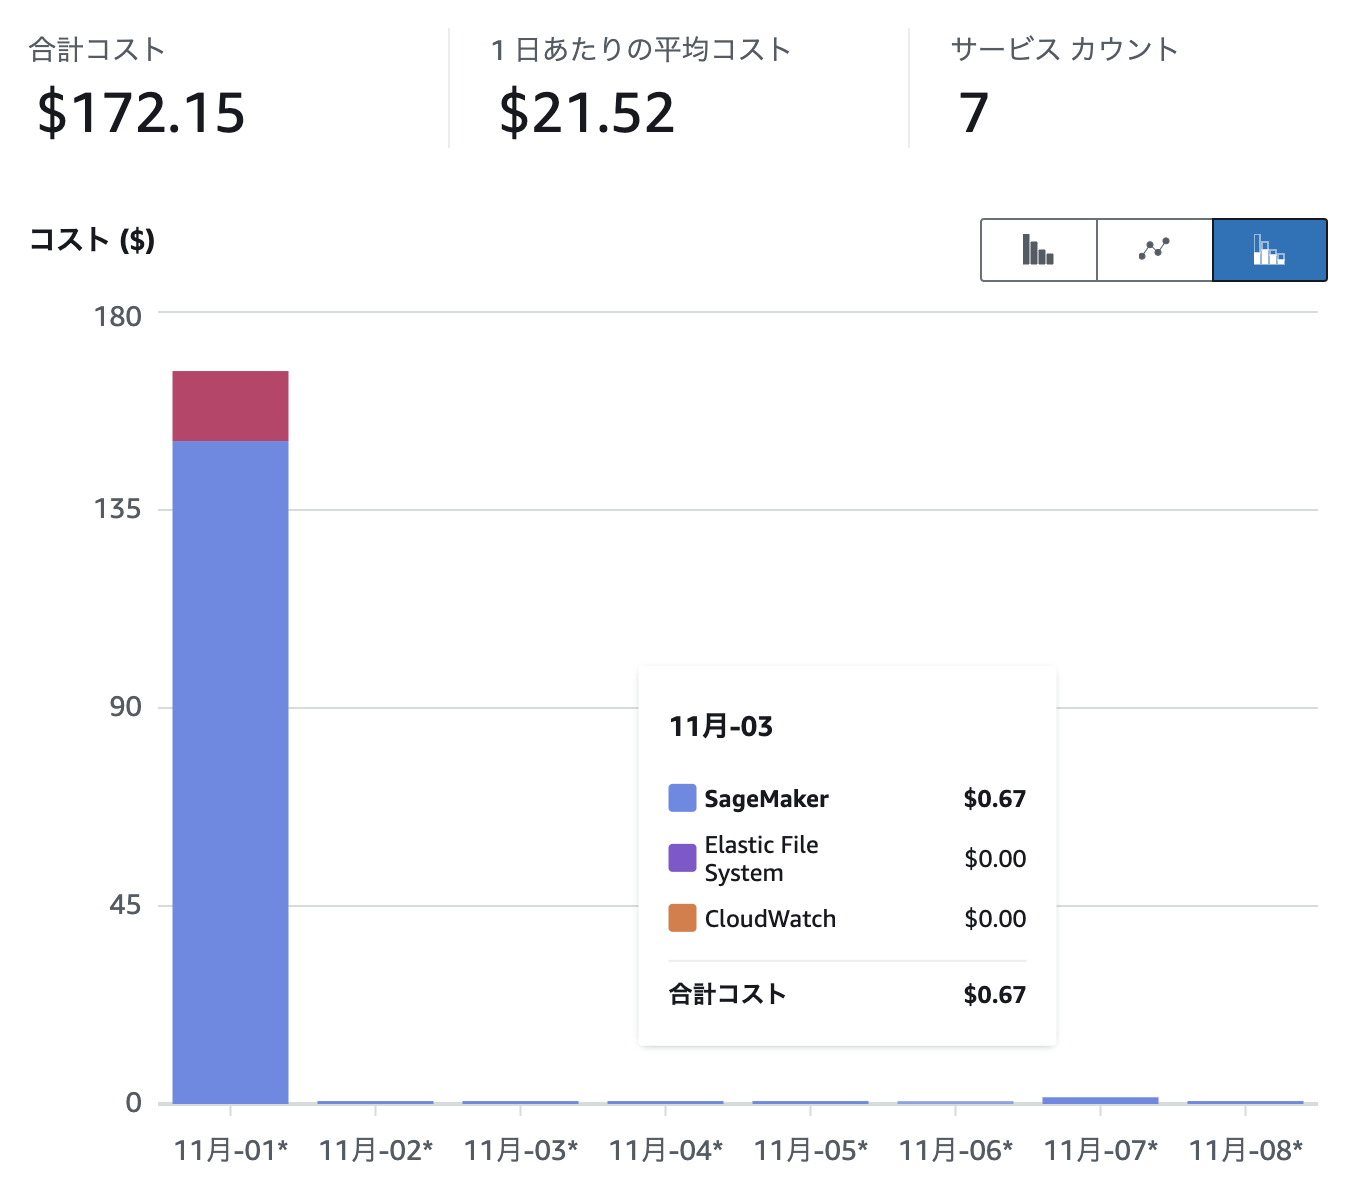
Task: Click the CloudWatch row in the tooltip
Action: 770,917
